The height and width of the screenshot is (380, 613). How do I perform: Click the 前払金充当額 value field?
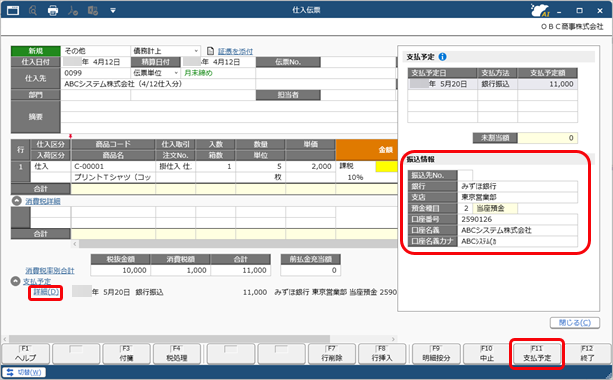click(x=310, y=270)
